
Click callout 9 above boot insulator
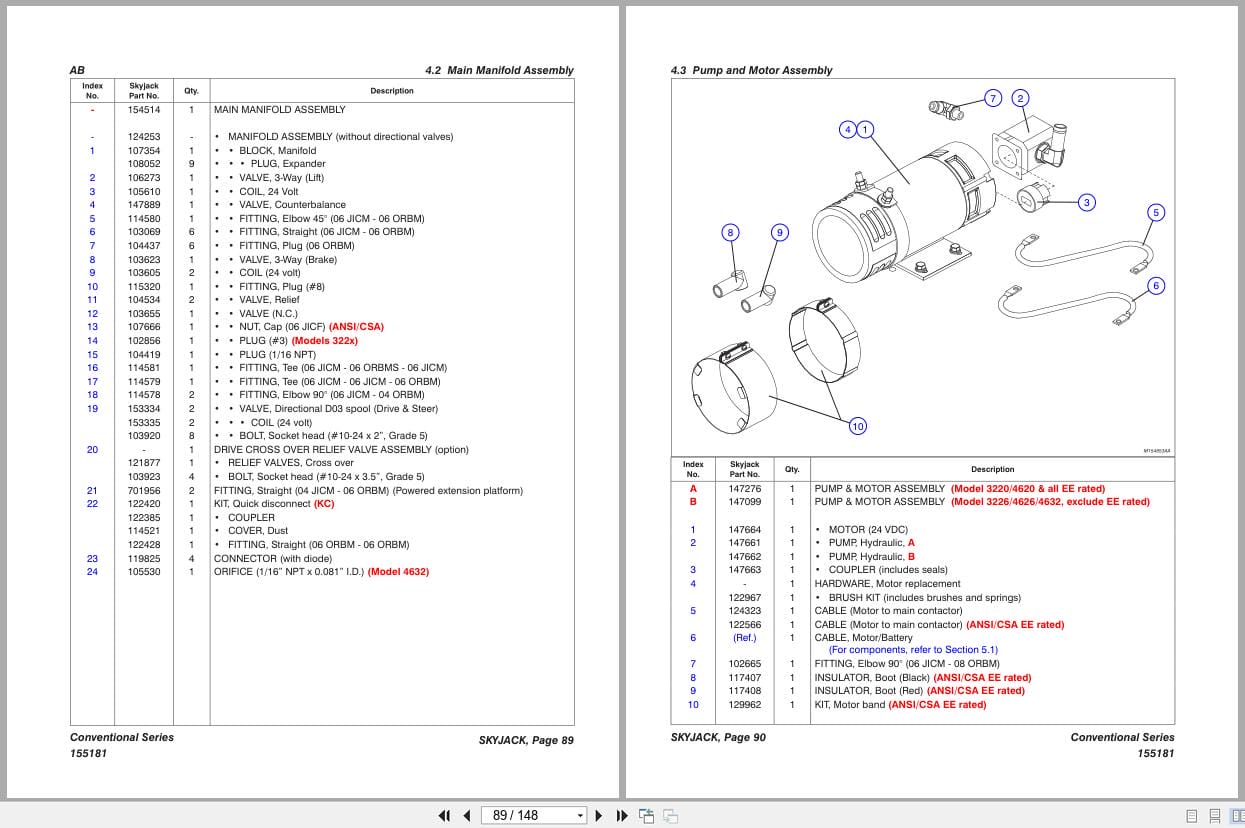pyautogui.click(x=780, y=232)
